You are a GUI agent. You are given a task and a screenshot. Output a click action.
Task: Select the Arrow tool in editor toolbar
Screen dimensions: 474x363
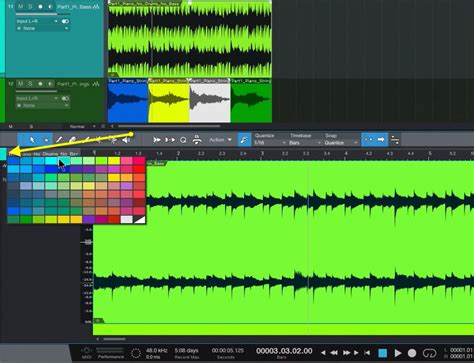click(32, 140)
